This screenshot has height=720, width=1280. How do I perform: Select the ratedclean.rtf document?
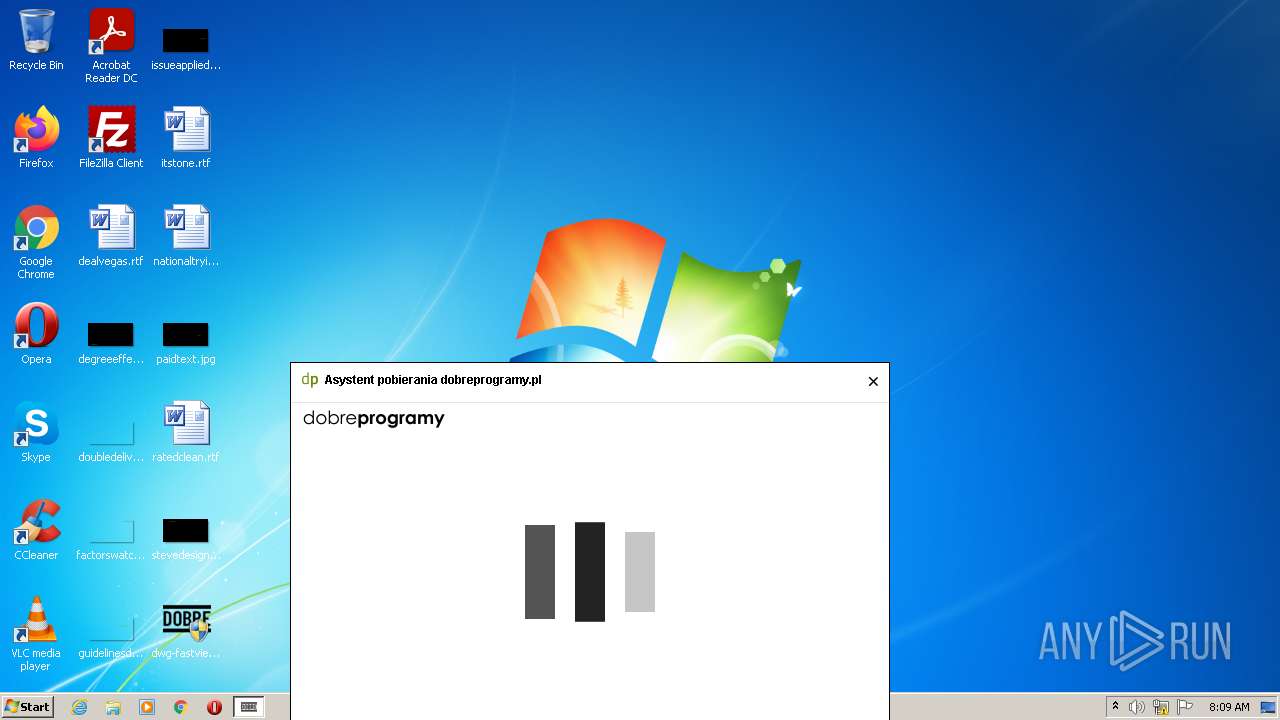click(186, 432)
